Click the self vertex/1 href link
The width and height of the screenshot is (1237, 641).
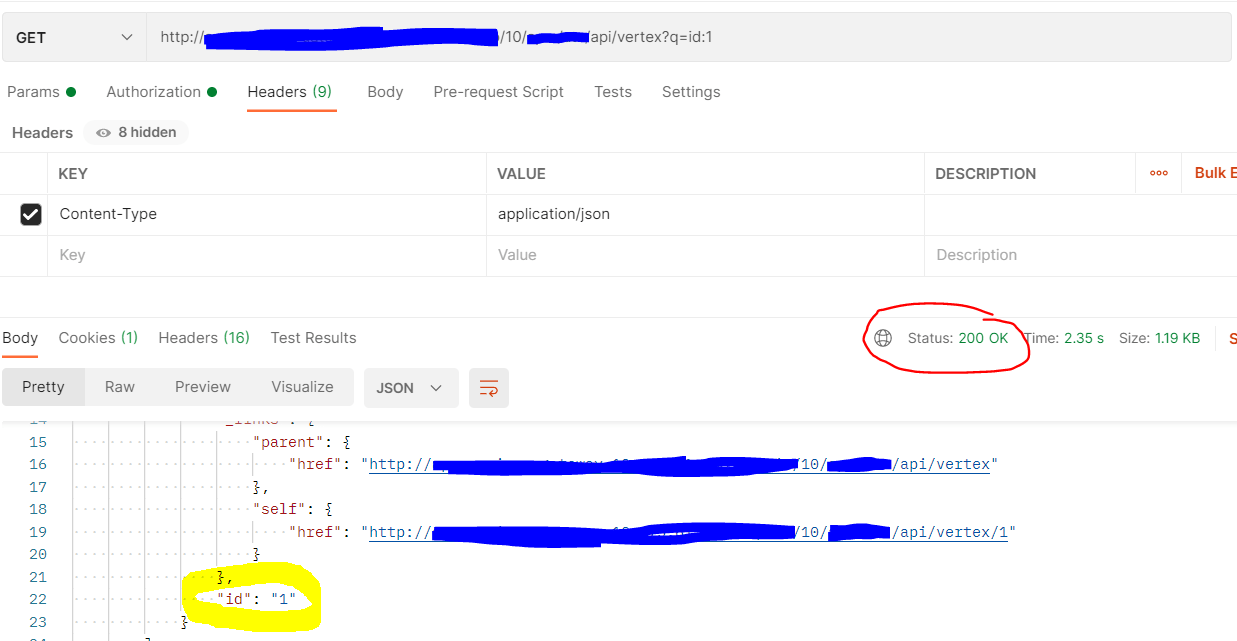pyautogui.click(x=690, y=531)
